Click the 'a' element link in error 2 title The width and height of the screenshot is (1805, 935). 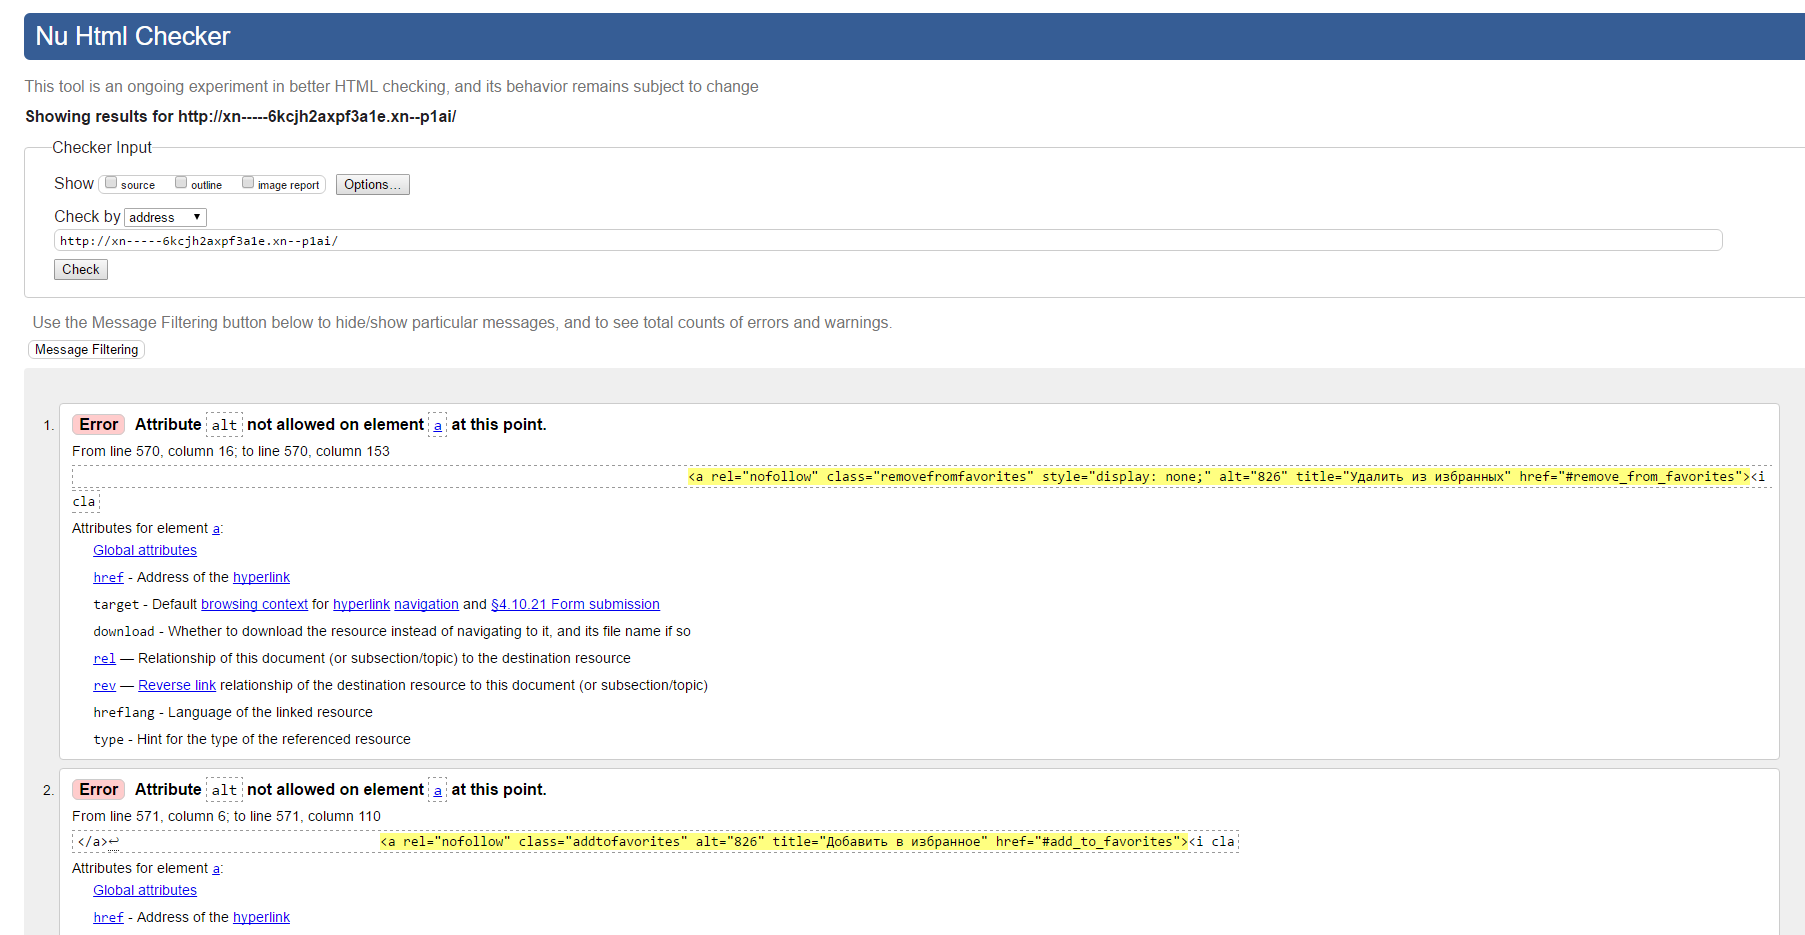pyautogui.click(x=437, y=790)
